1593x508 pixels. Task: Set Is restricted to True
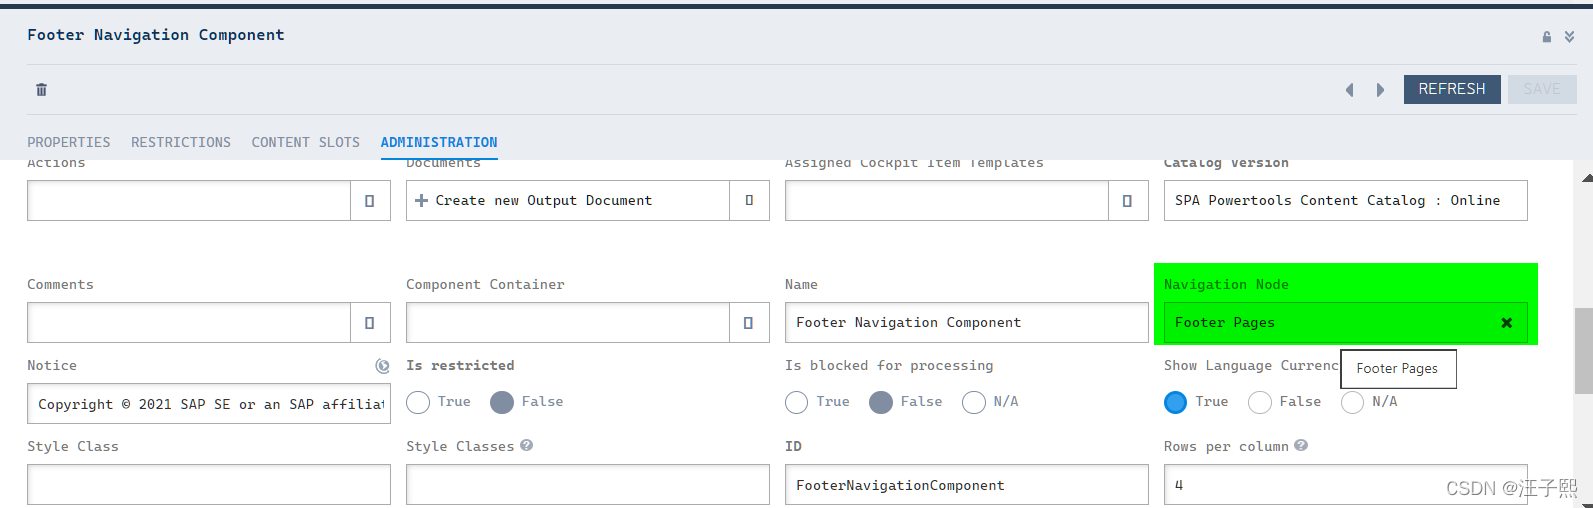pos(418,402)
